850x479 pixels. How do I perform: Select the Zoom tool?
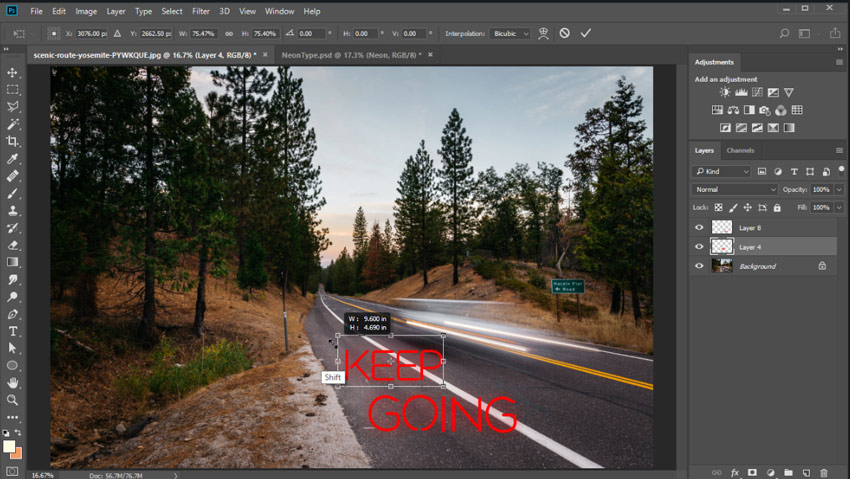[x=12, y=400]
